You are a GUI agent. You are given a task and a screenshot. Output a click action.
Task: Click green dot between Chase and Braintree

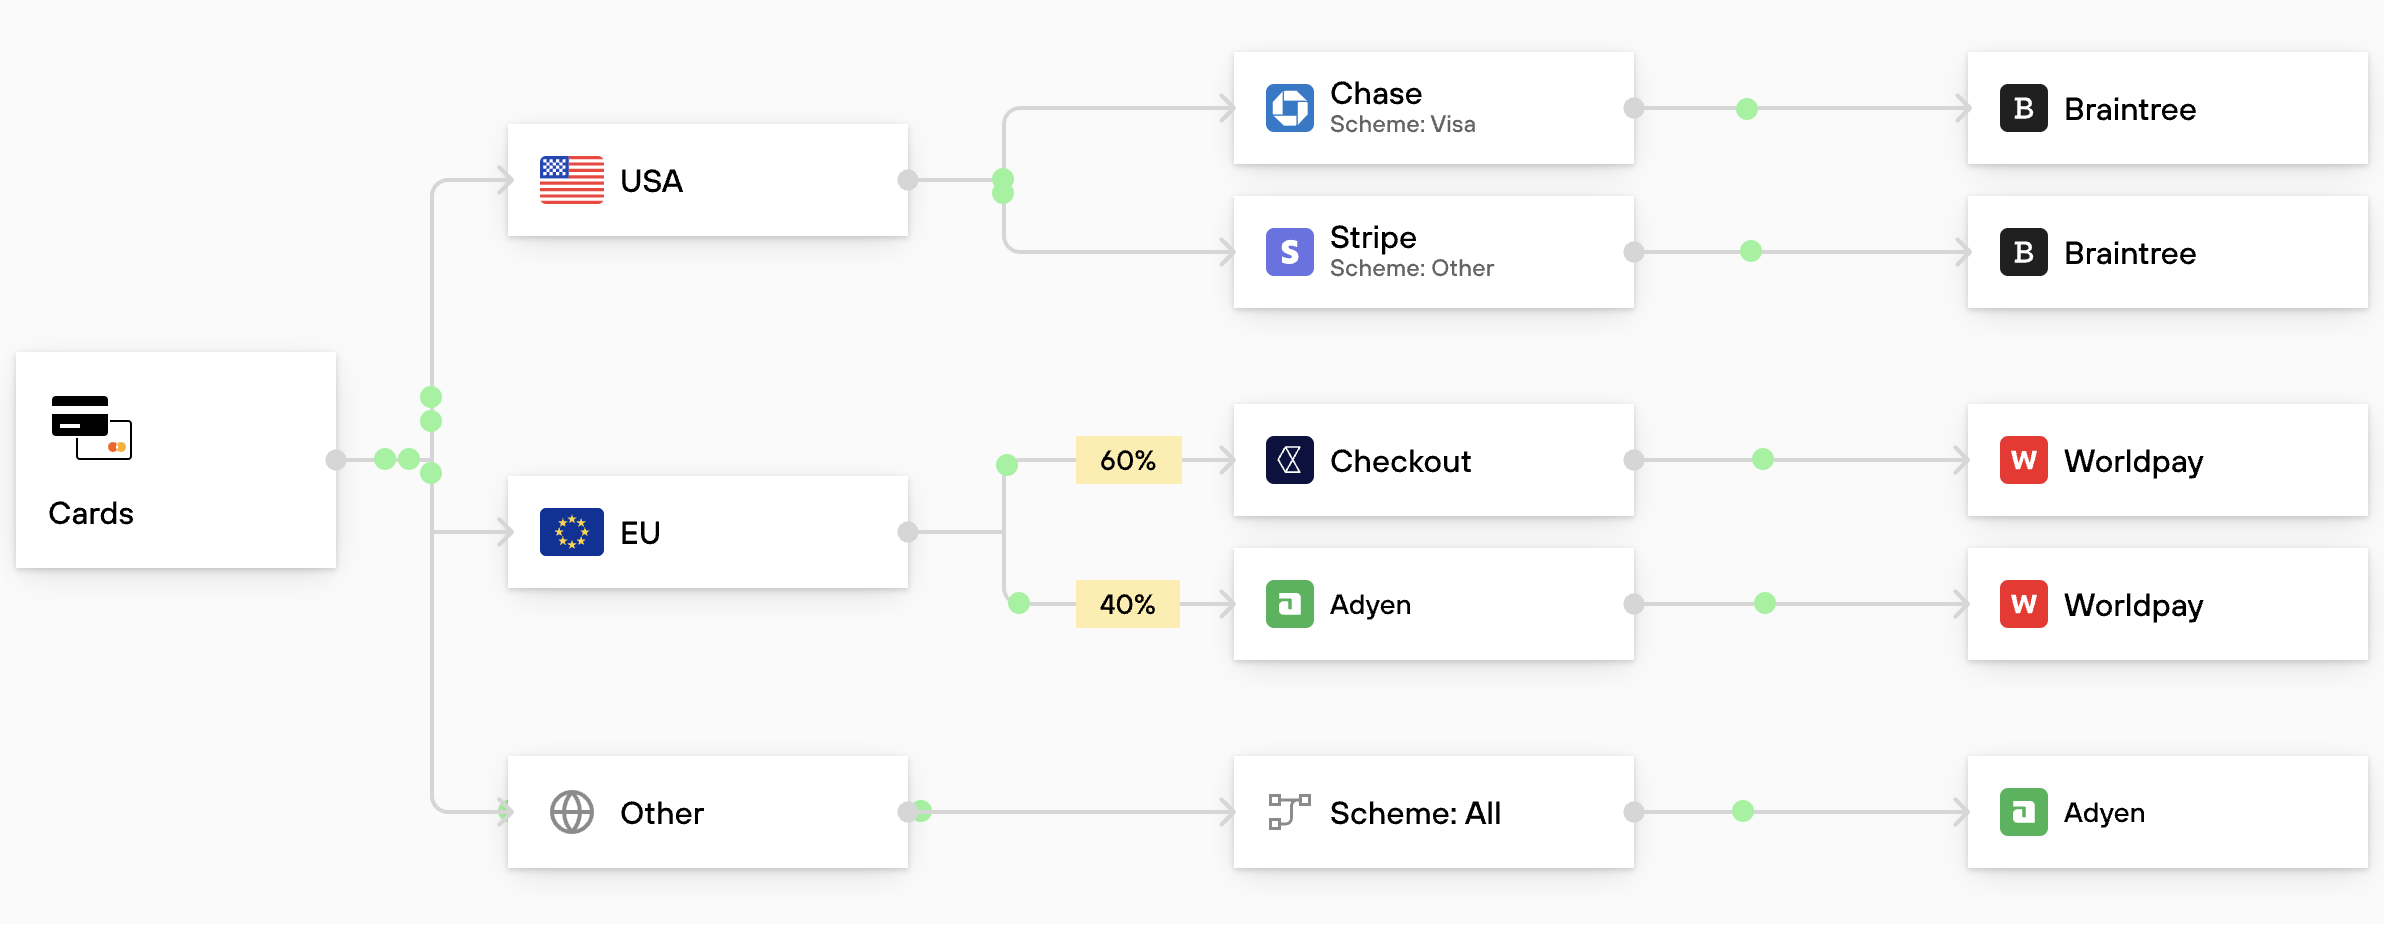point(1747,109)
